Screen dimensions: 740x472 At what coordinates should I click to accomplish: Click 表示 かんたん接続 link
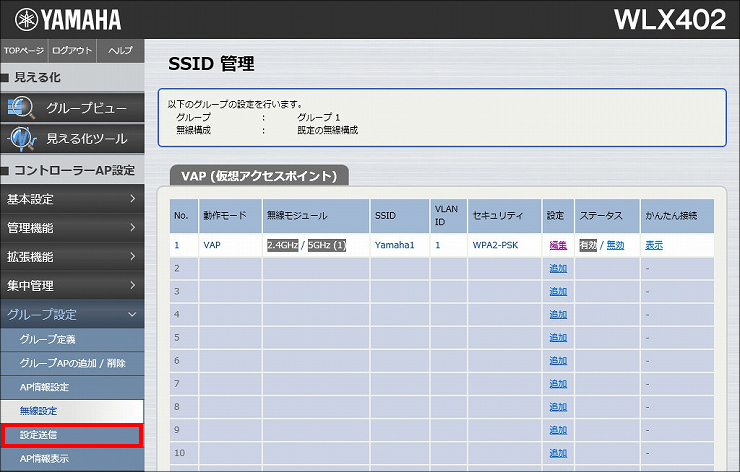click(x=654, y=245)
